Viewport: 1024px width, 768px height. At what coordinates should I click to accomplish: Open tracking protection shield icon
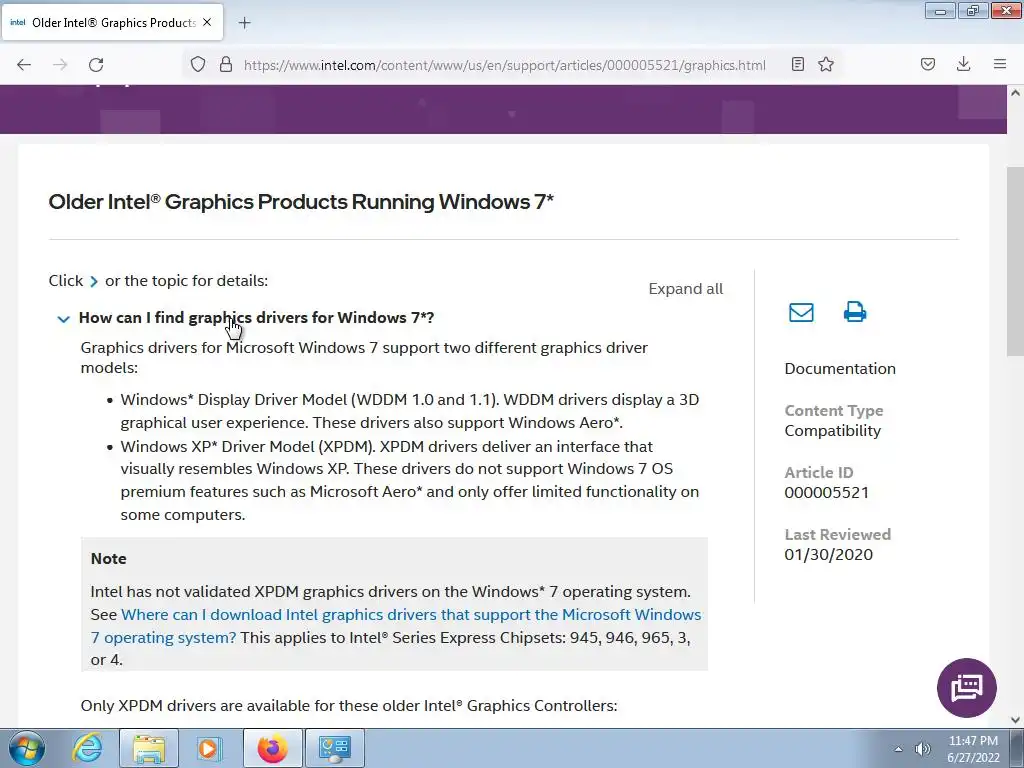click(198, 65)
